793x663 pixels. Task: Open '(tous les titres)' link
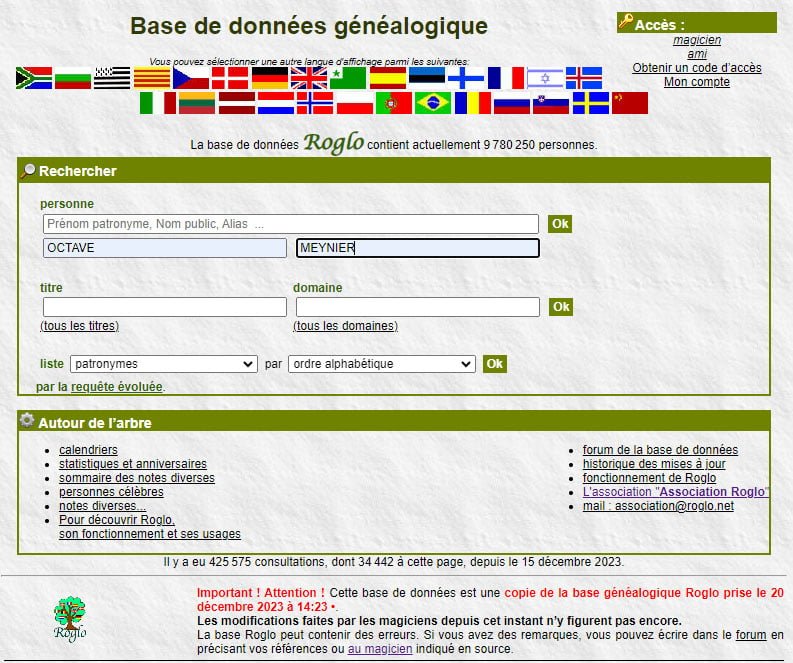click(79, 326)
